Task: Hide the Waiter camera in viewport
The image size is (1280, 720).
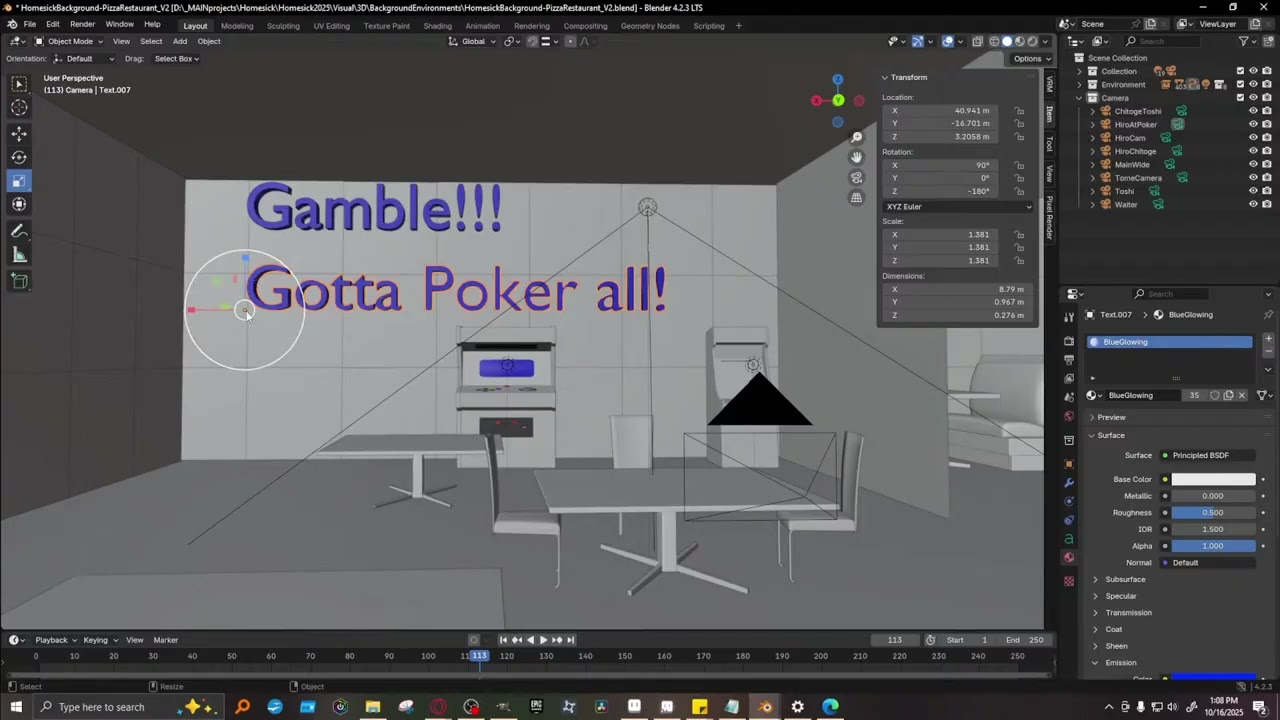Action: pos(1253,205)
